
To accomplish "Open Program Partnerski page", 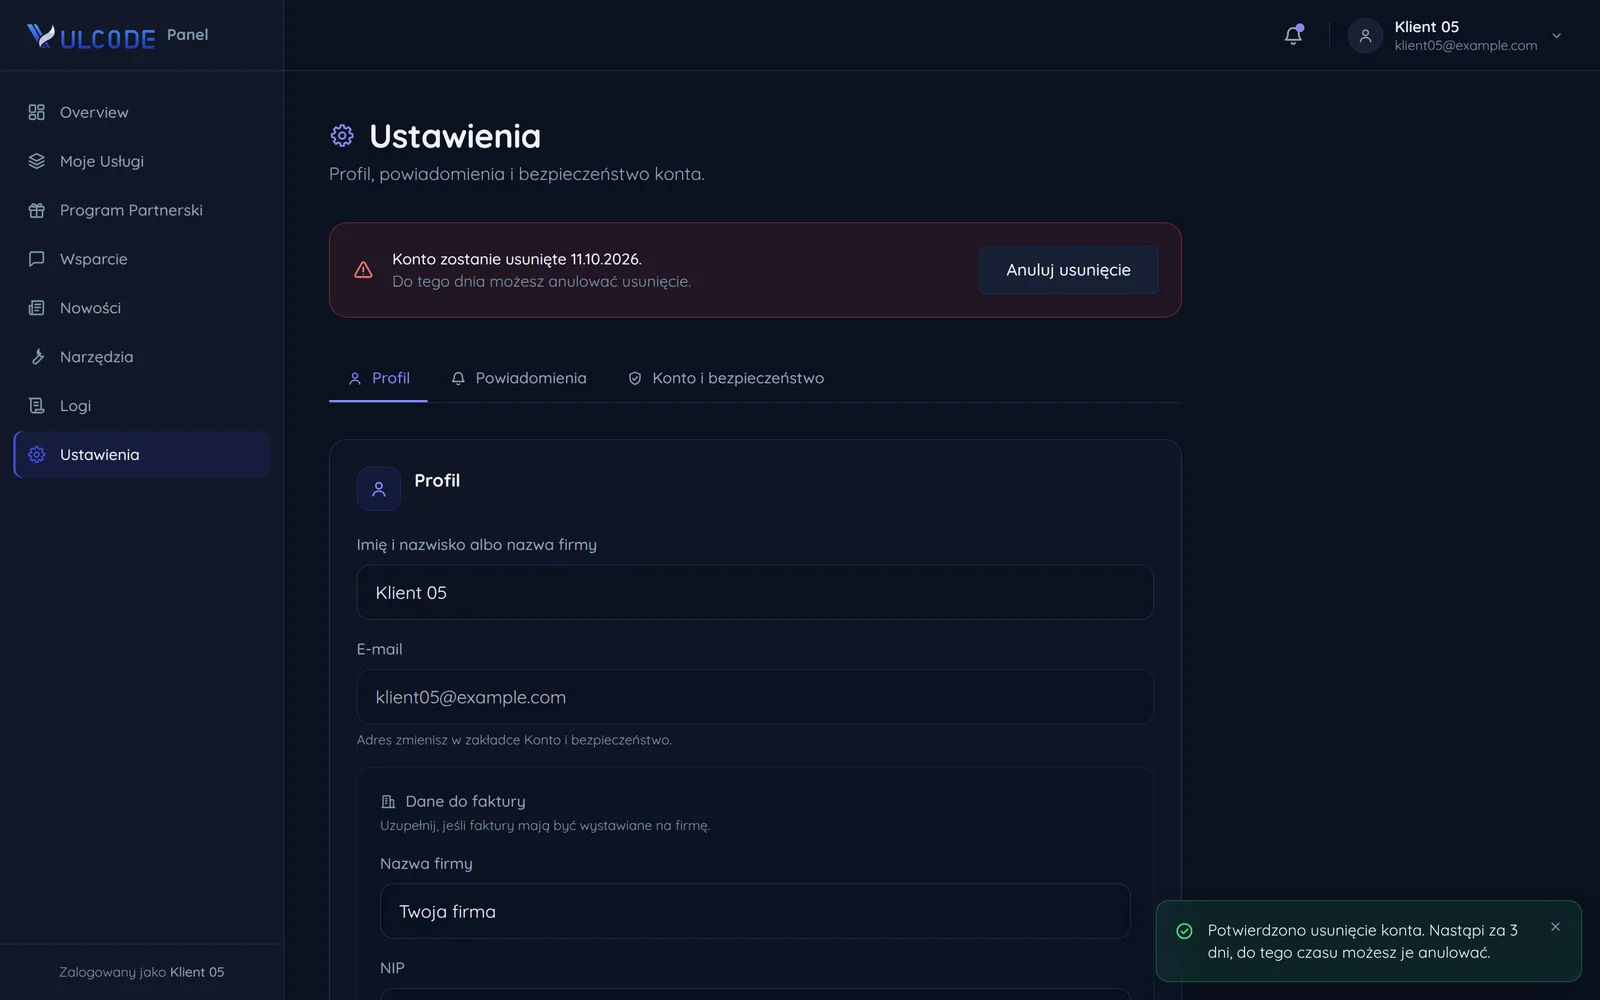I will click(x=142, y=210).
